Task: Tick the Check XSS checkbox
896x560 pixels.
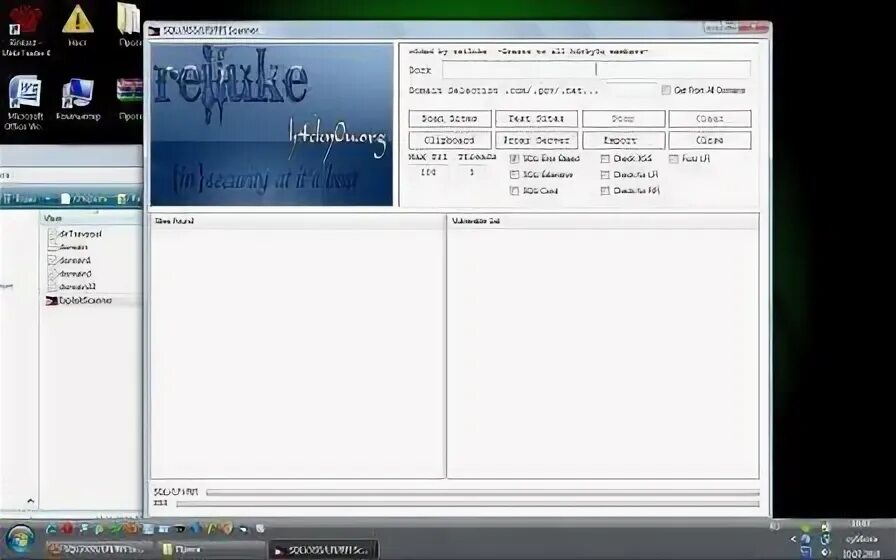Action: pos(605,158)
